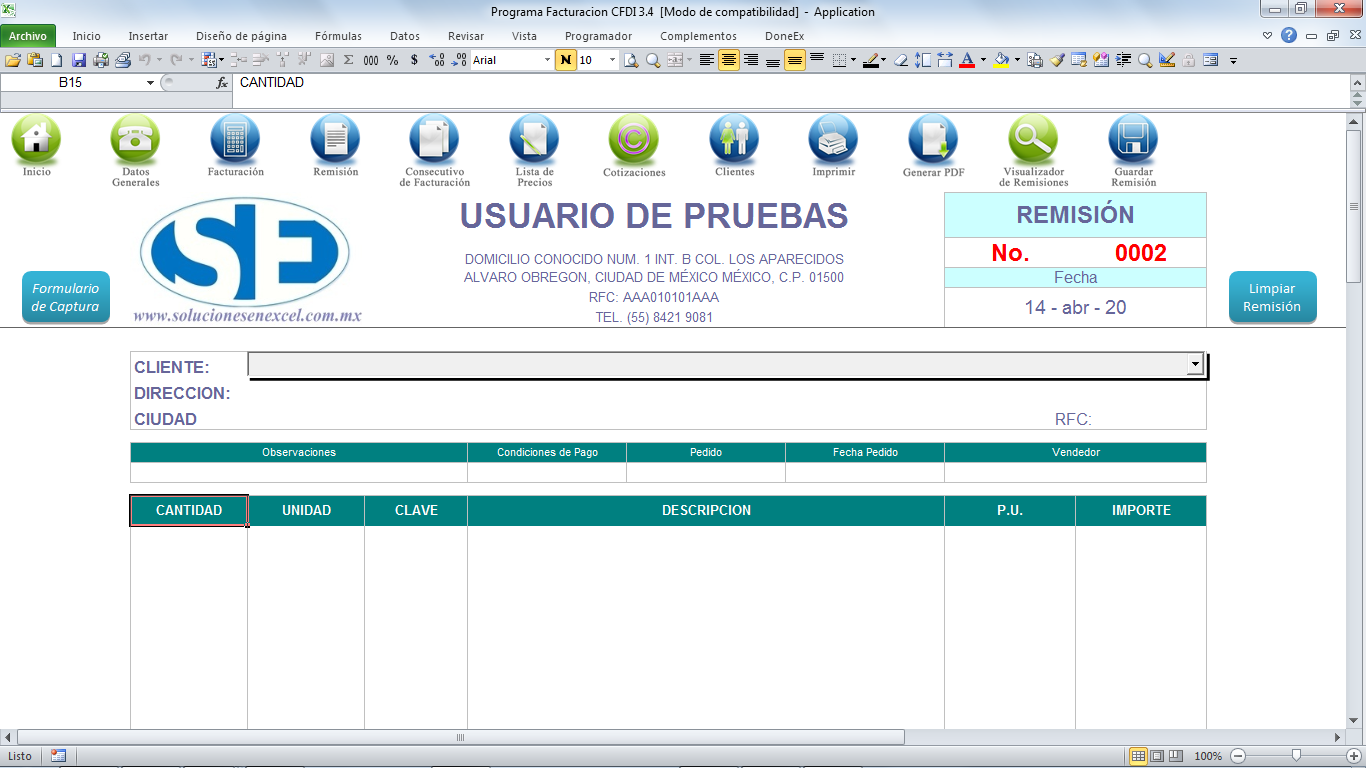The width and height of the screenshot is (1366, 768).
Task: Click the thousands separator 000 icon
Action: [371, 60]
